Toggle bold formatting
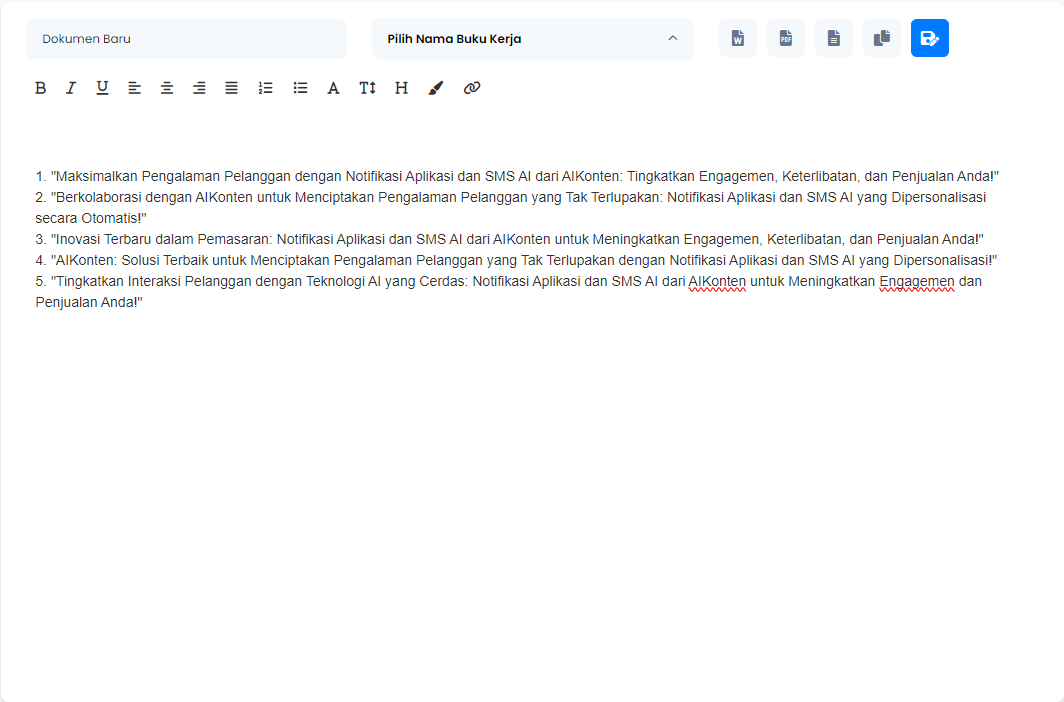 (41, 88)
